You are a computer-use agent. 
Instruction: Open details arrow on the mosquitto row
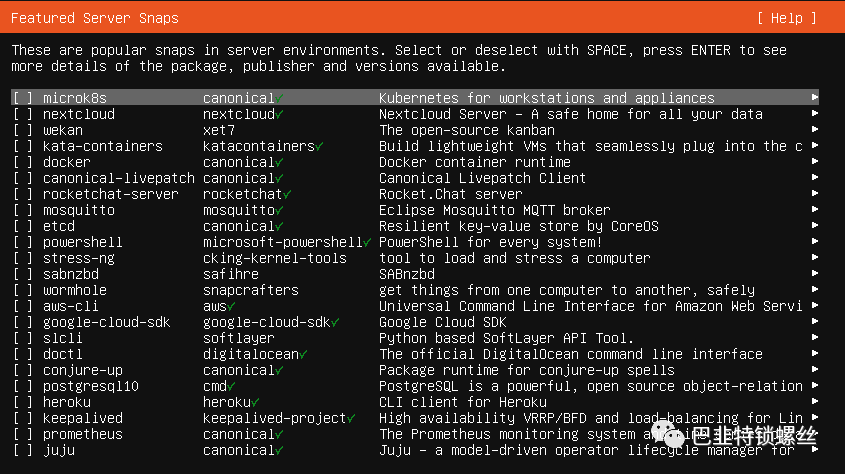click(815, 210)
